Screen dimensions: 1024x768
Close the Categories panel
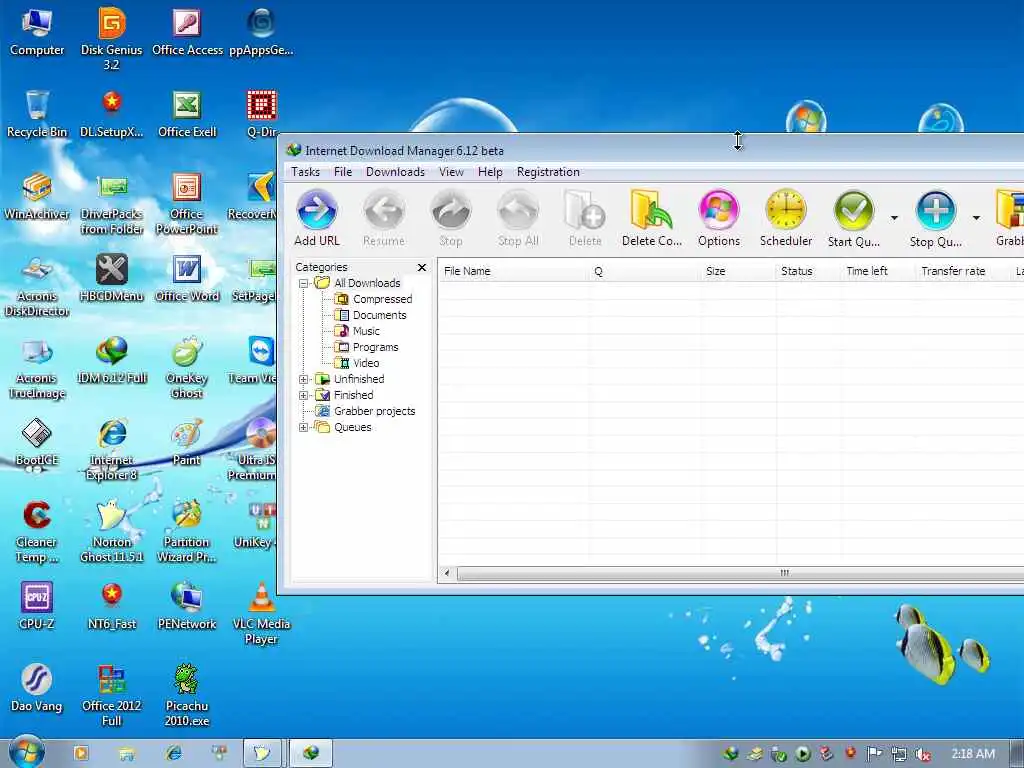pos(422,267)
